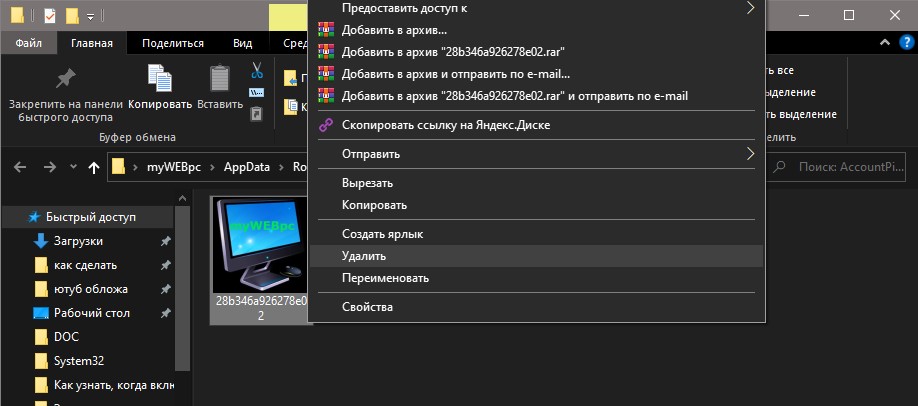Image resolution: width=918 pixels, height=406 pixels.
Task: Click the Быстрый доступ star icon
Action: tap(34, 217)
